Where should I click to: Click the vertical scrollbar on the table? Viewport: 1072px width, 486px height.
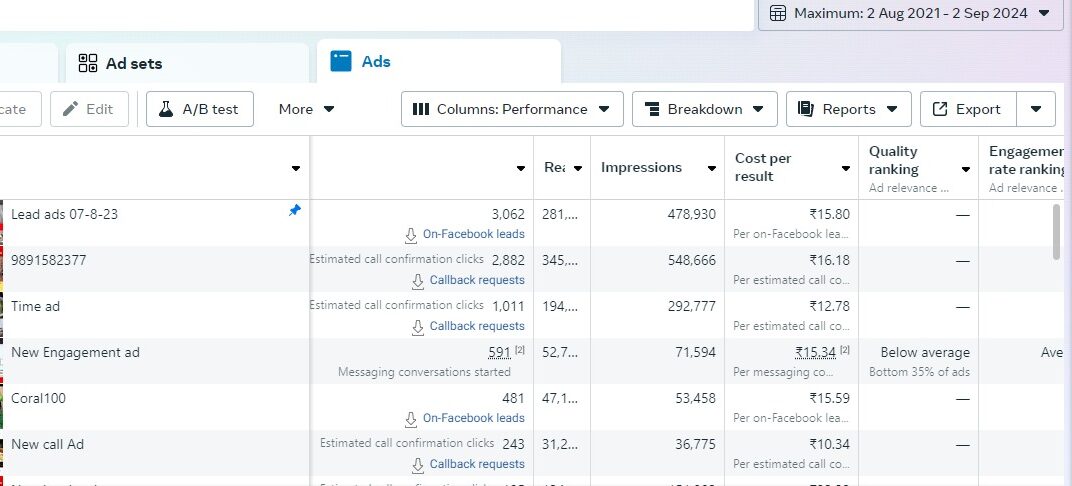point(1057,232)
